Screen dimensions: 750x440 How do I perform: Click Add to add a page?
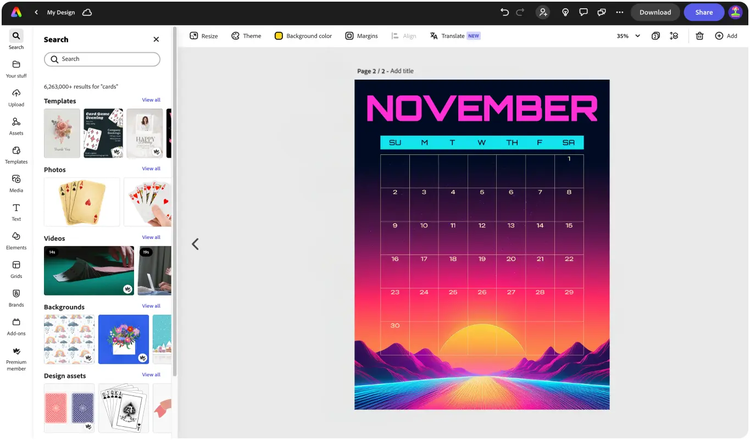(726, 36)
